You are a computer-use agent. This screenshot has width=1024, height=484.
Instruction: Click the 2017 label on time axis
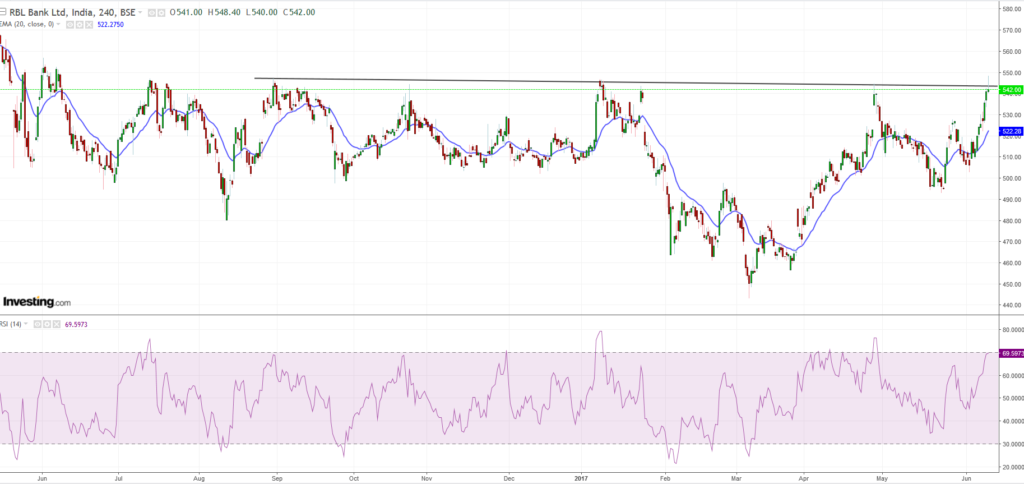[x=582, y=477]
